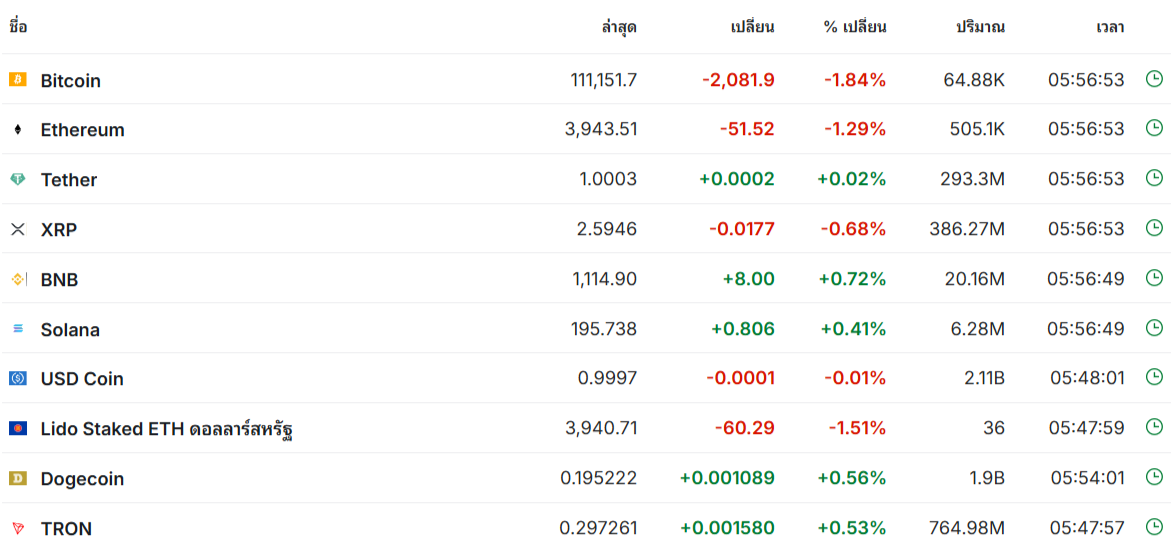Sort by the ล่าสุด column header
The width and height of the screenshot is (1174, 547).
coord(619,27)
